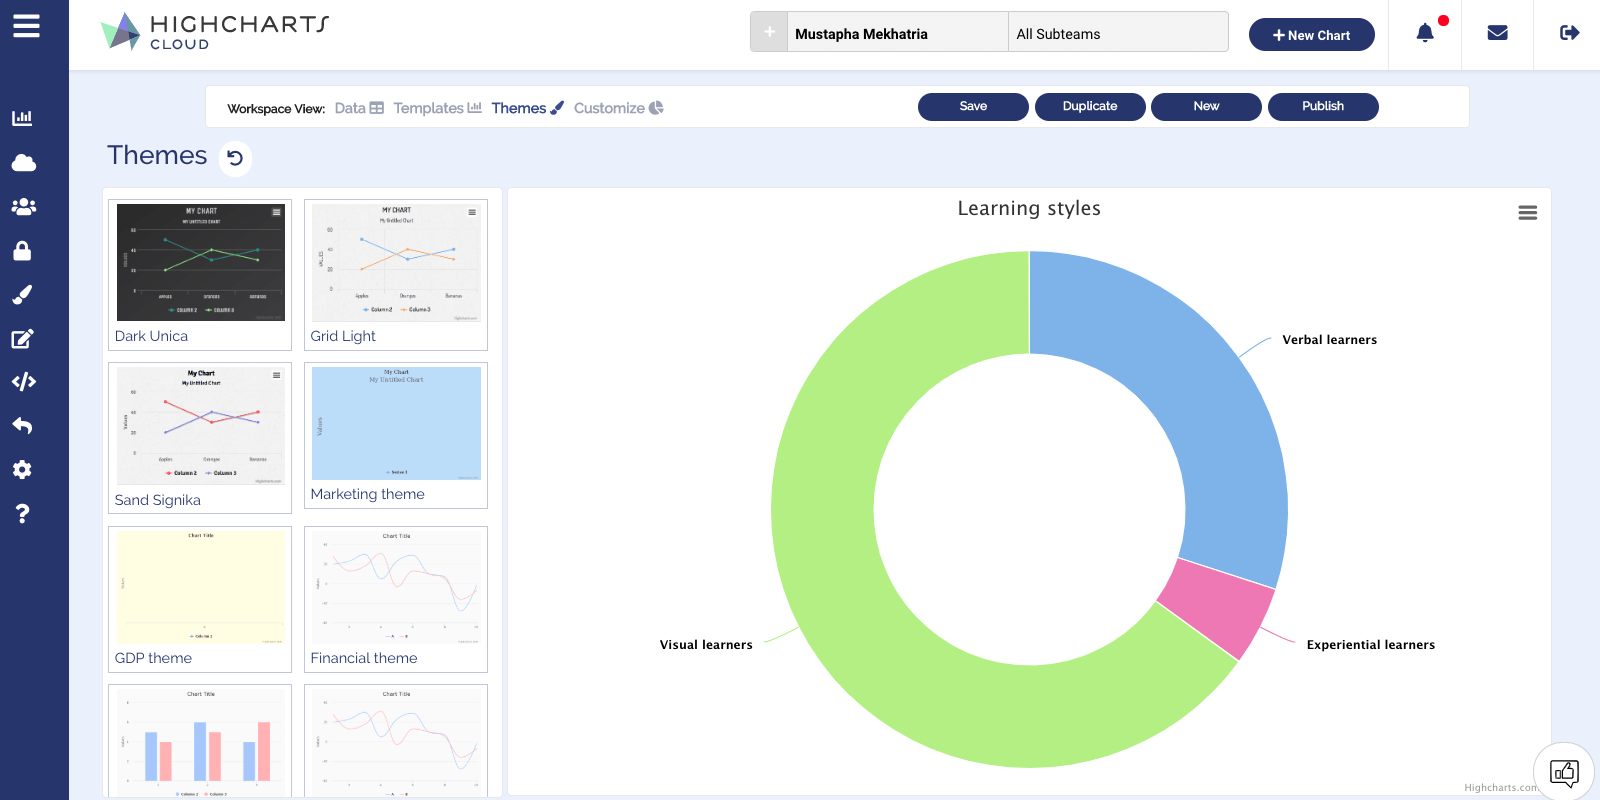Click the pink Experiential learners donut slice
Image resolution: width=1600 pixels, height=800 pixels.
(1217, 607)
